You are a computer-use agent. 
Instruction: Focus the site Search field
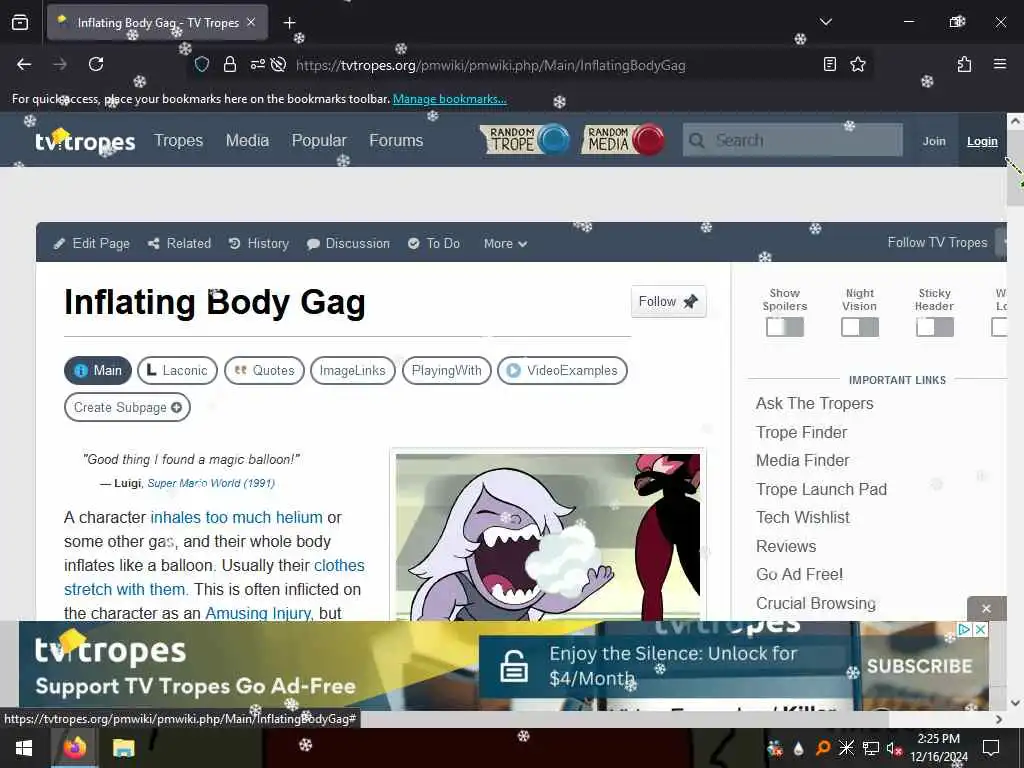tap(793, 140)
